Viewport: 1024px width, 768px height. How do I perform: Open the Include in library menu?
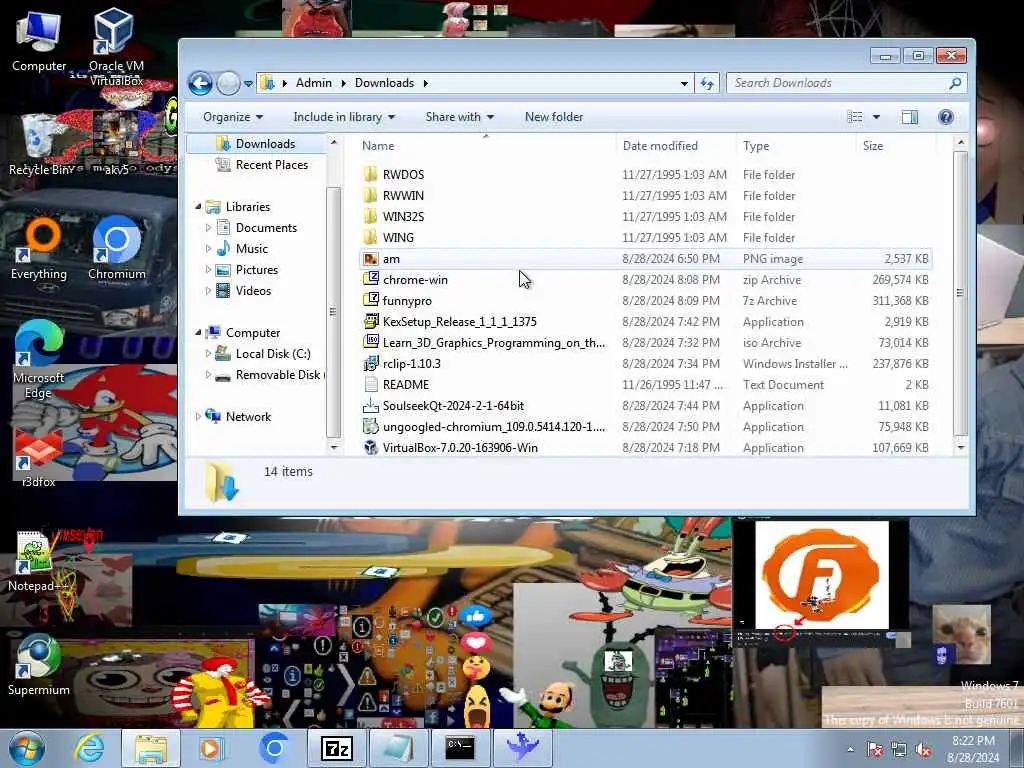pos(344,117)
